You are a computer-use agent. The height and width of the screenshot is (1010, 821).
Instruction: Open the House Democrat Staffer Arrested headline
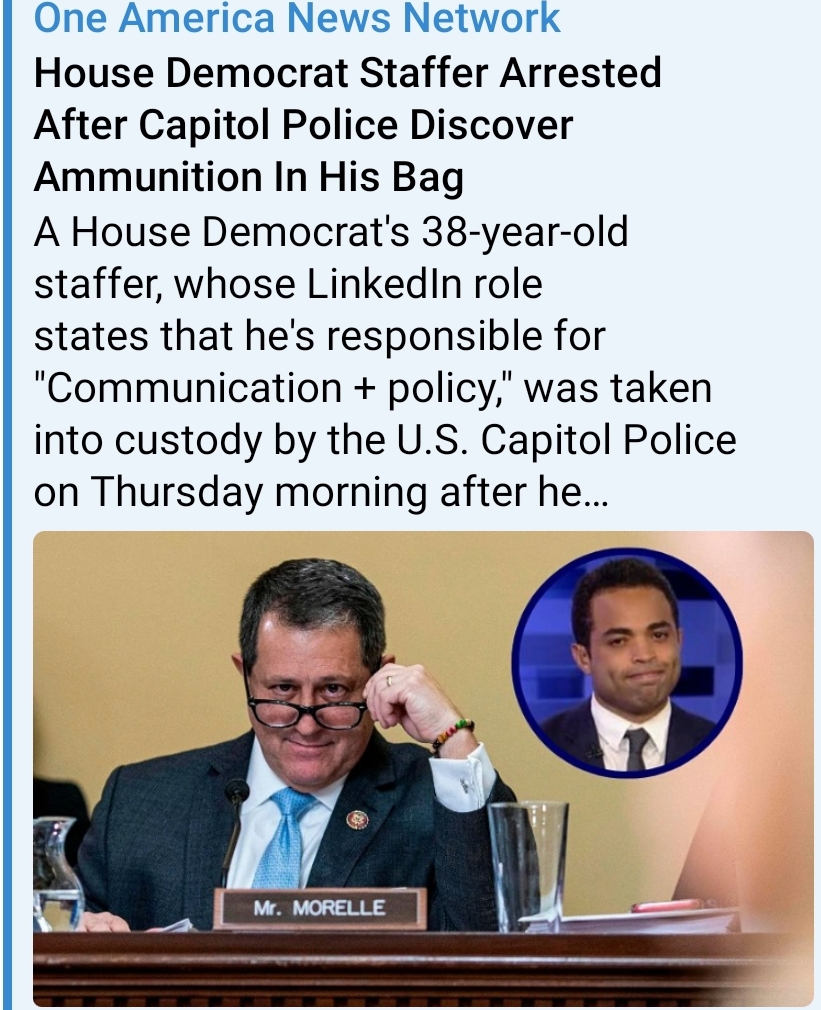coord(348,124)
